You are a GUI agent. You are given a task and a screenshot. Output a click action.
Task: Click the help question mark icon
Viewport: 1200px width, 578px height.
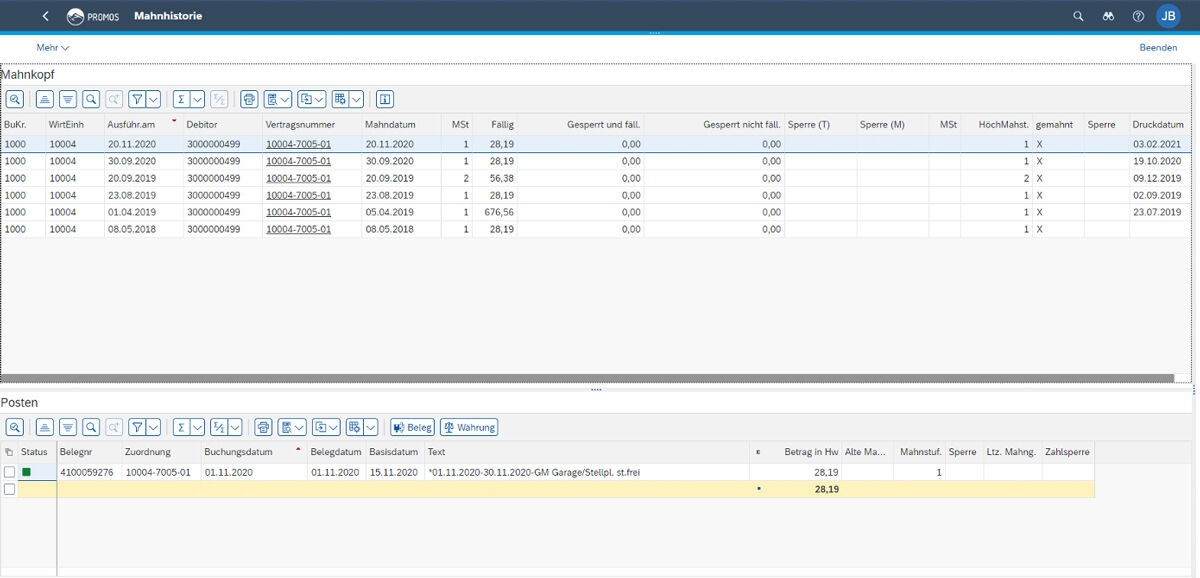click(1138, 16)
